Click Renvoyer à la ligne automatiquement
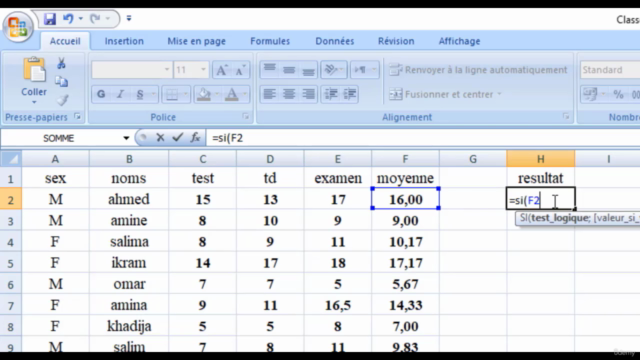The height and width of the screenshot is (360, 640). coord(478,70)
